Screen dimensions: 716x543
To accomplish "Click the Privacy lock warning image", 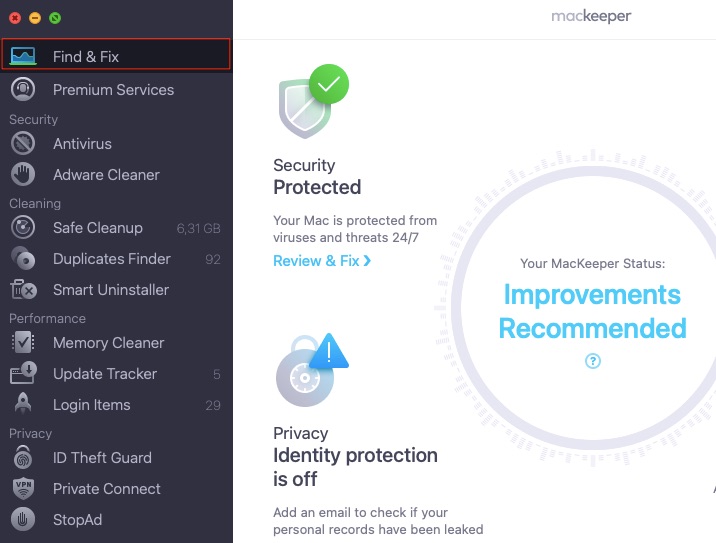I will pyautogui.click(x=312, y=370).
